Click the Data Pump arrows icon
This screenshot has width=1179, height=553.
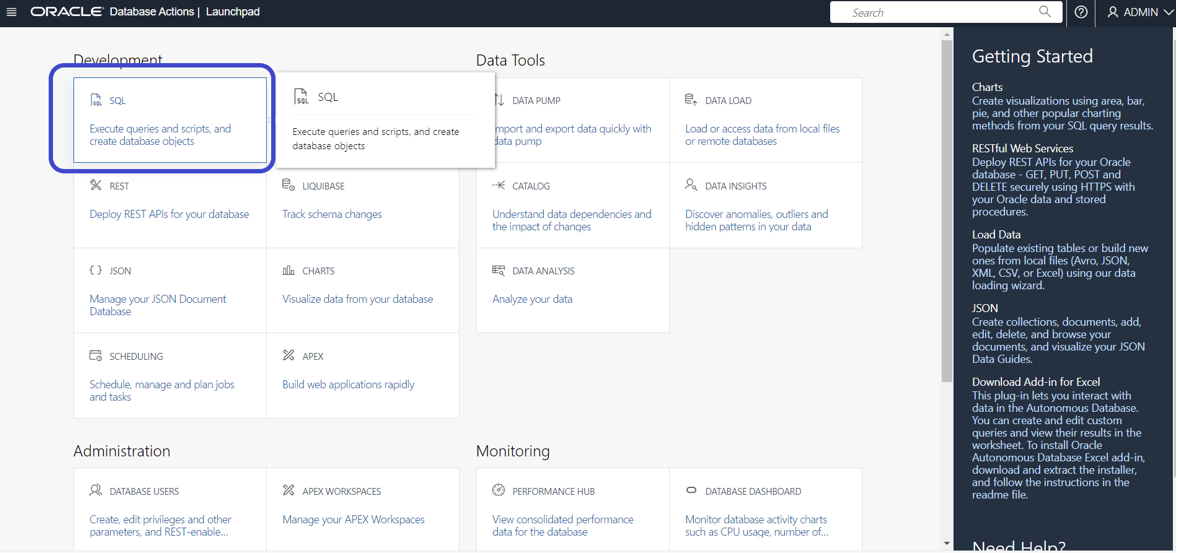pos(500,100)
